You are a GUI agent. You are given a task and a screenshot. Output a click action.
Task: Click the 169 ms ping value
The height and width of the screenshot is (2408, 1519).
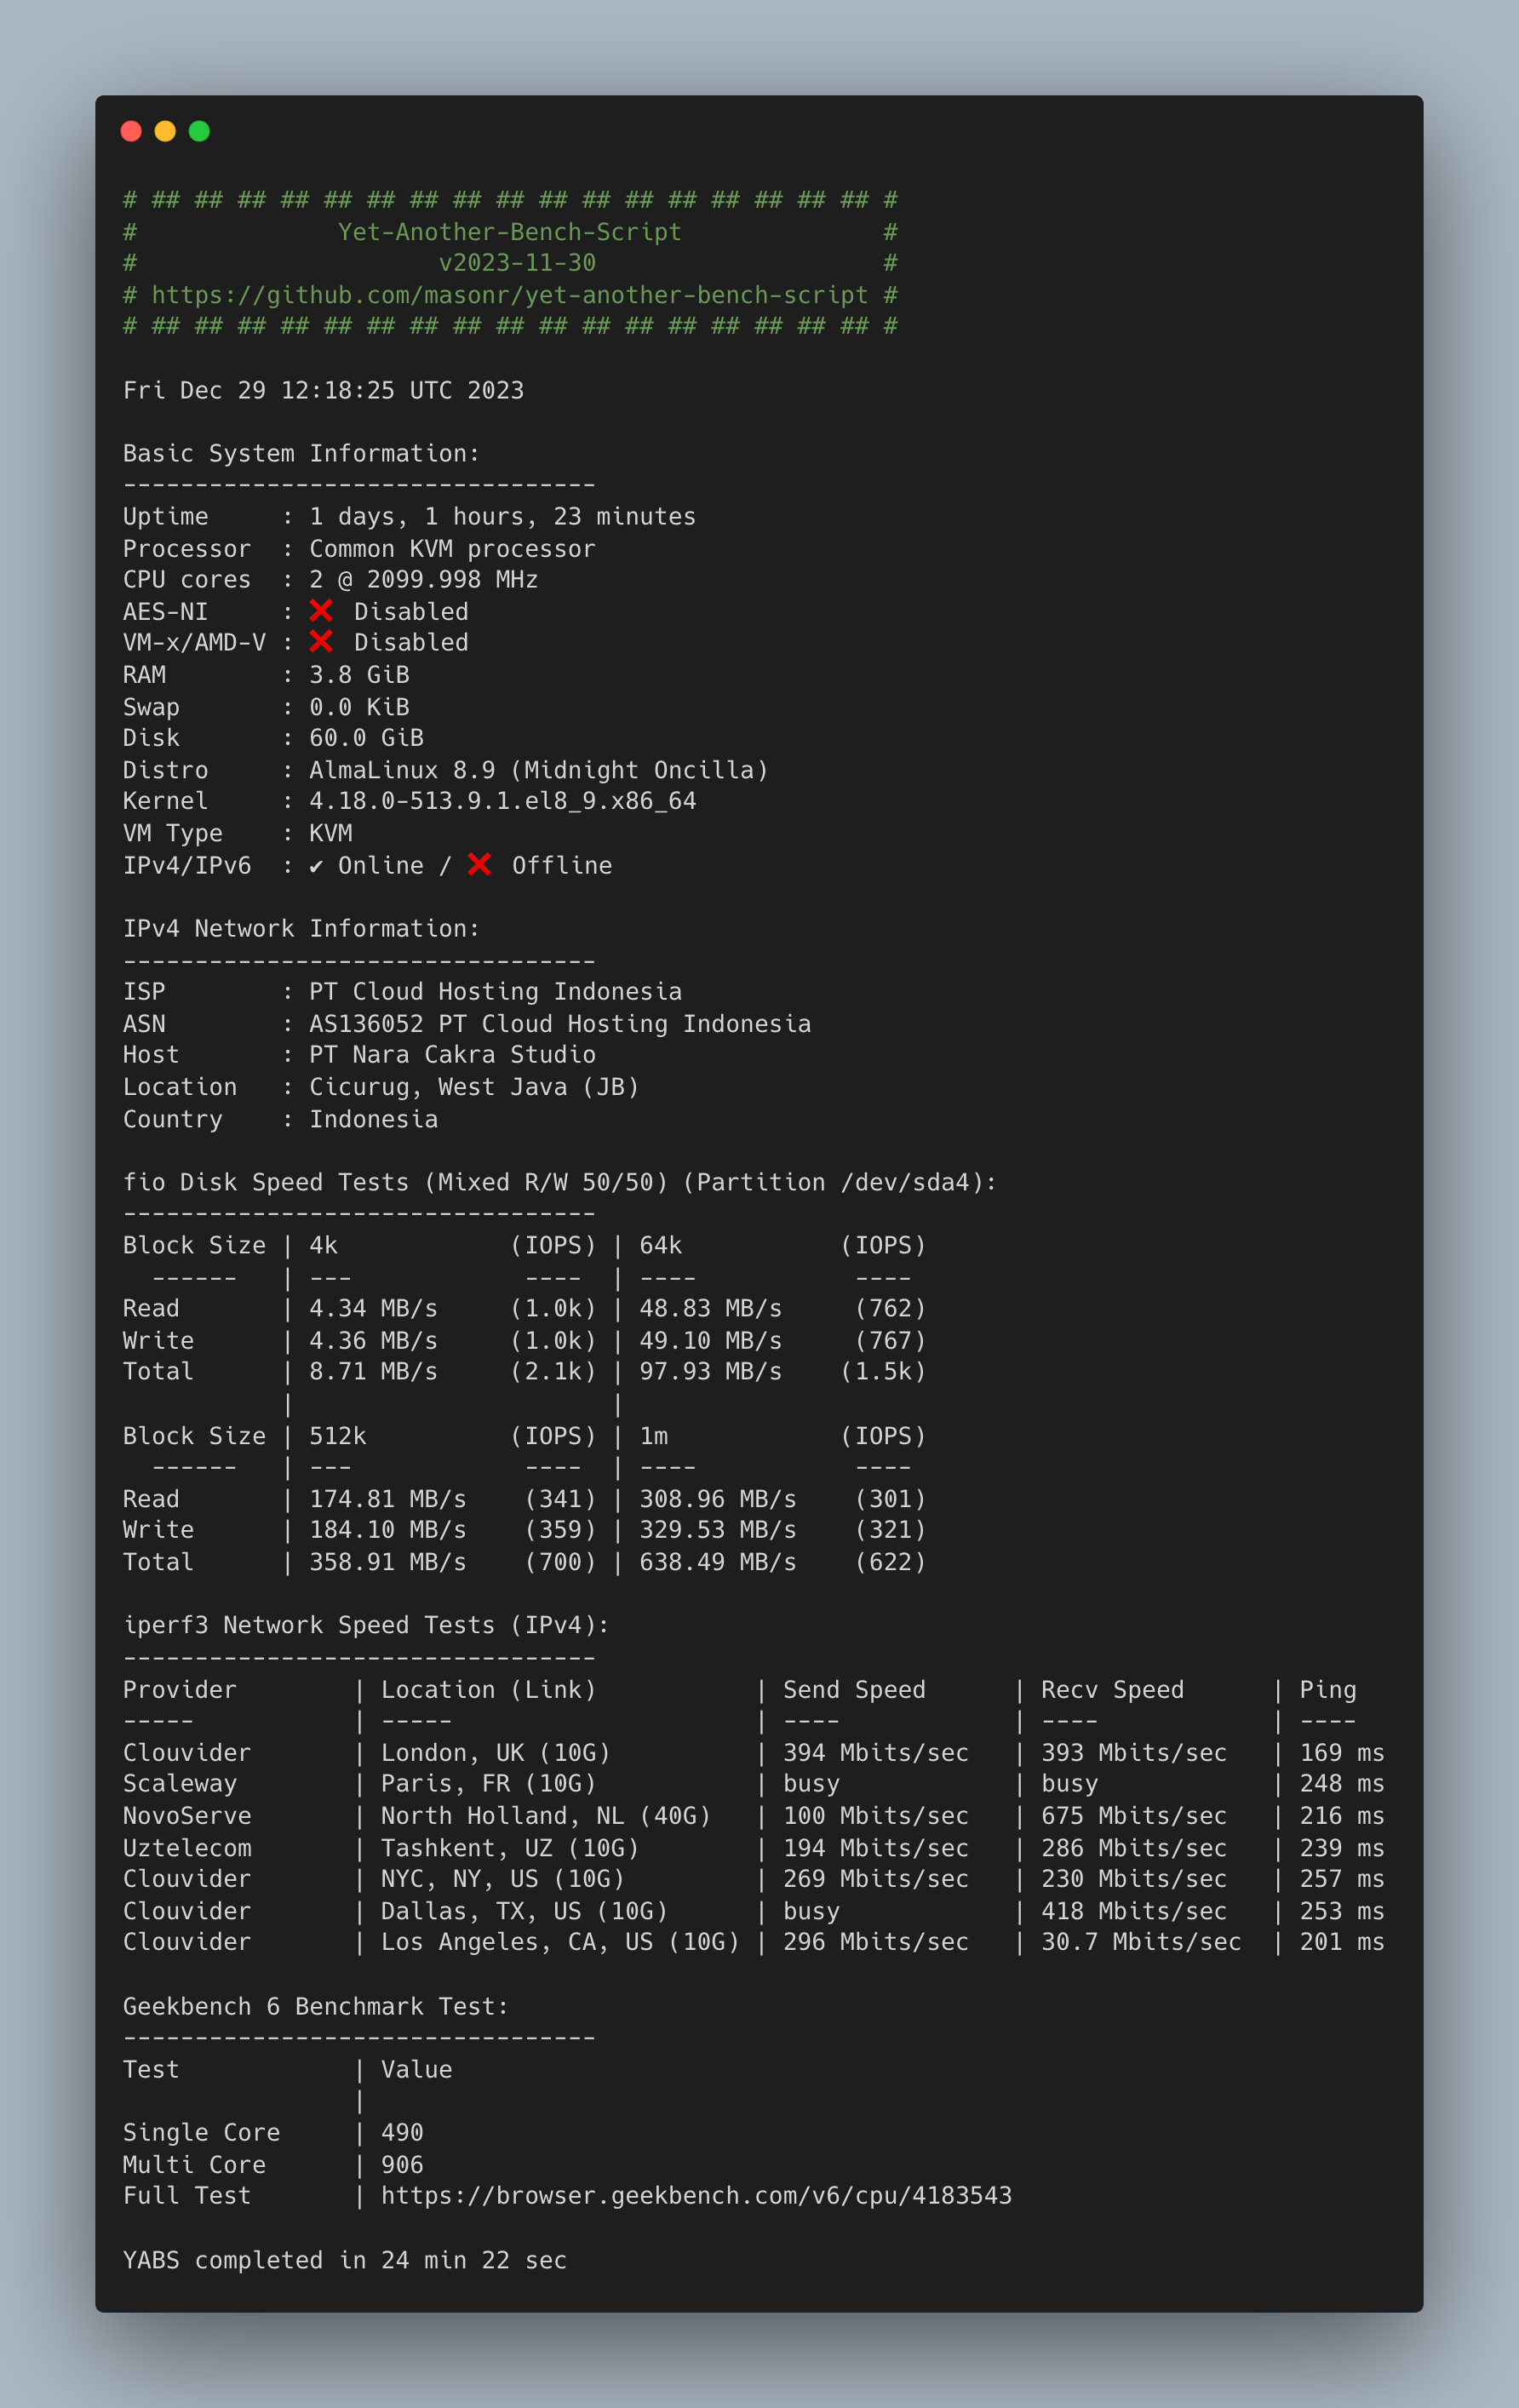click(1342, 1752)
